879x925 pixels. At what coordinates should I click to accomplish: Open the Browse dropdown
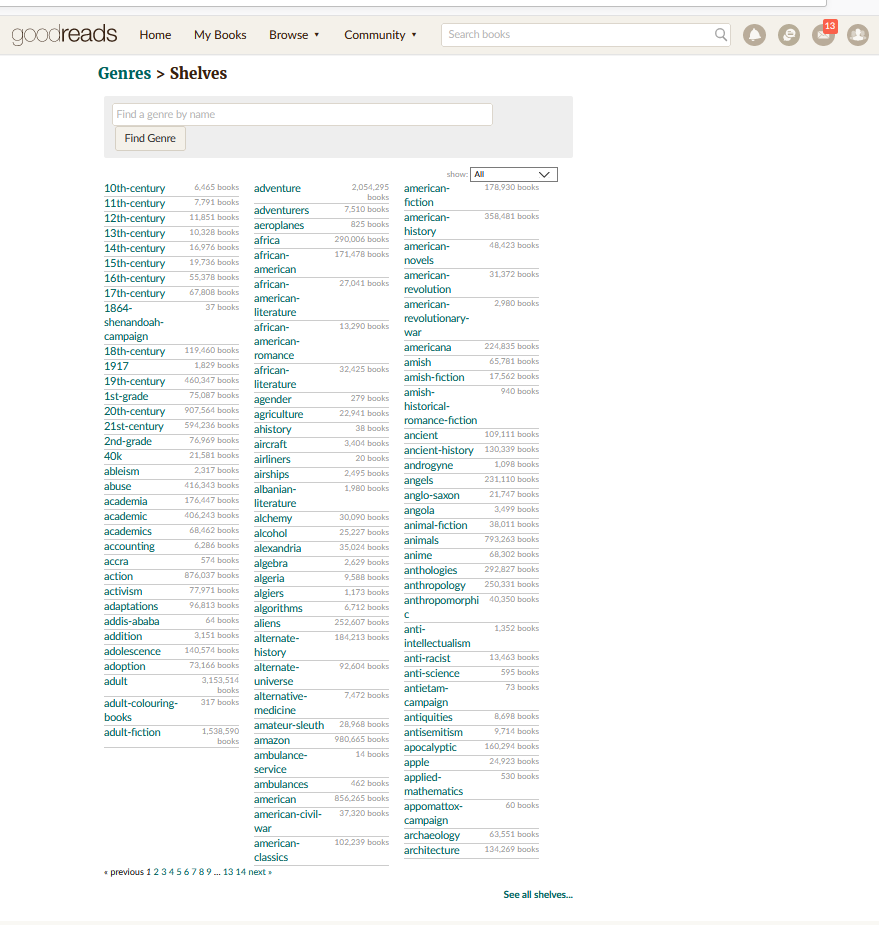[x=294, y=35]
